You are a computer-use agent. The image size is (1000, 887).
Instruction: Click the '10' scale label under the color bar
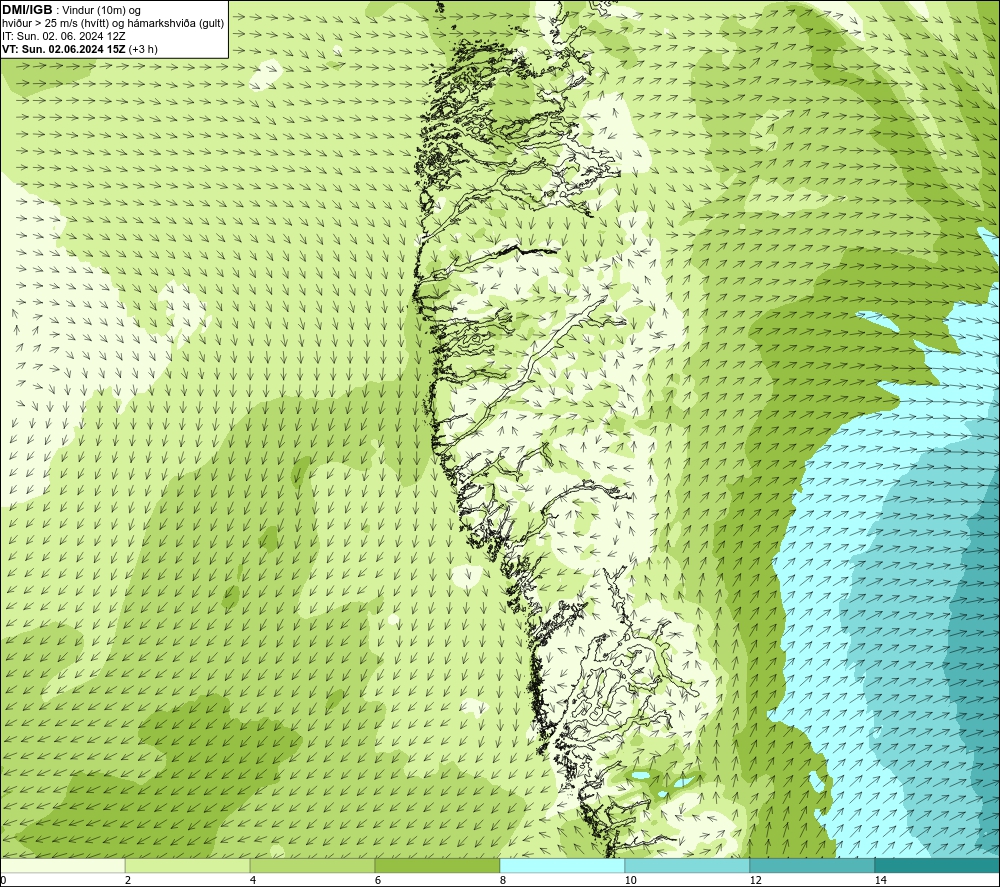[631, 880]
